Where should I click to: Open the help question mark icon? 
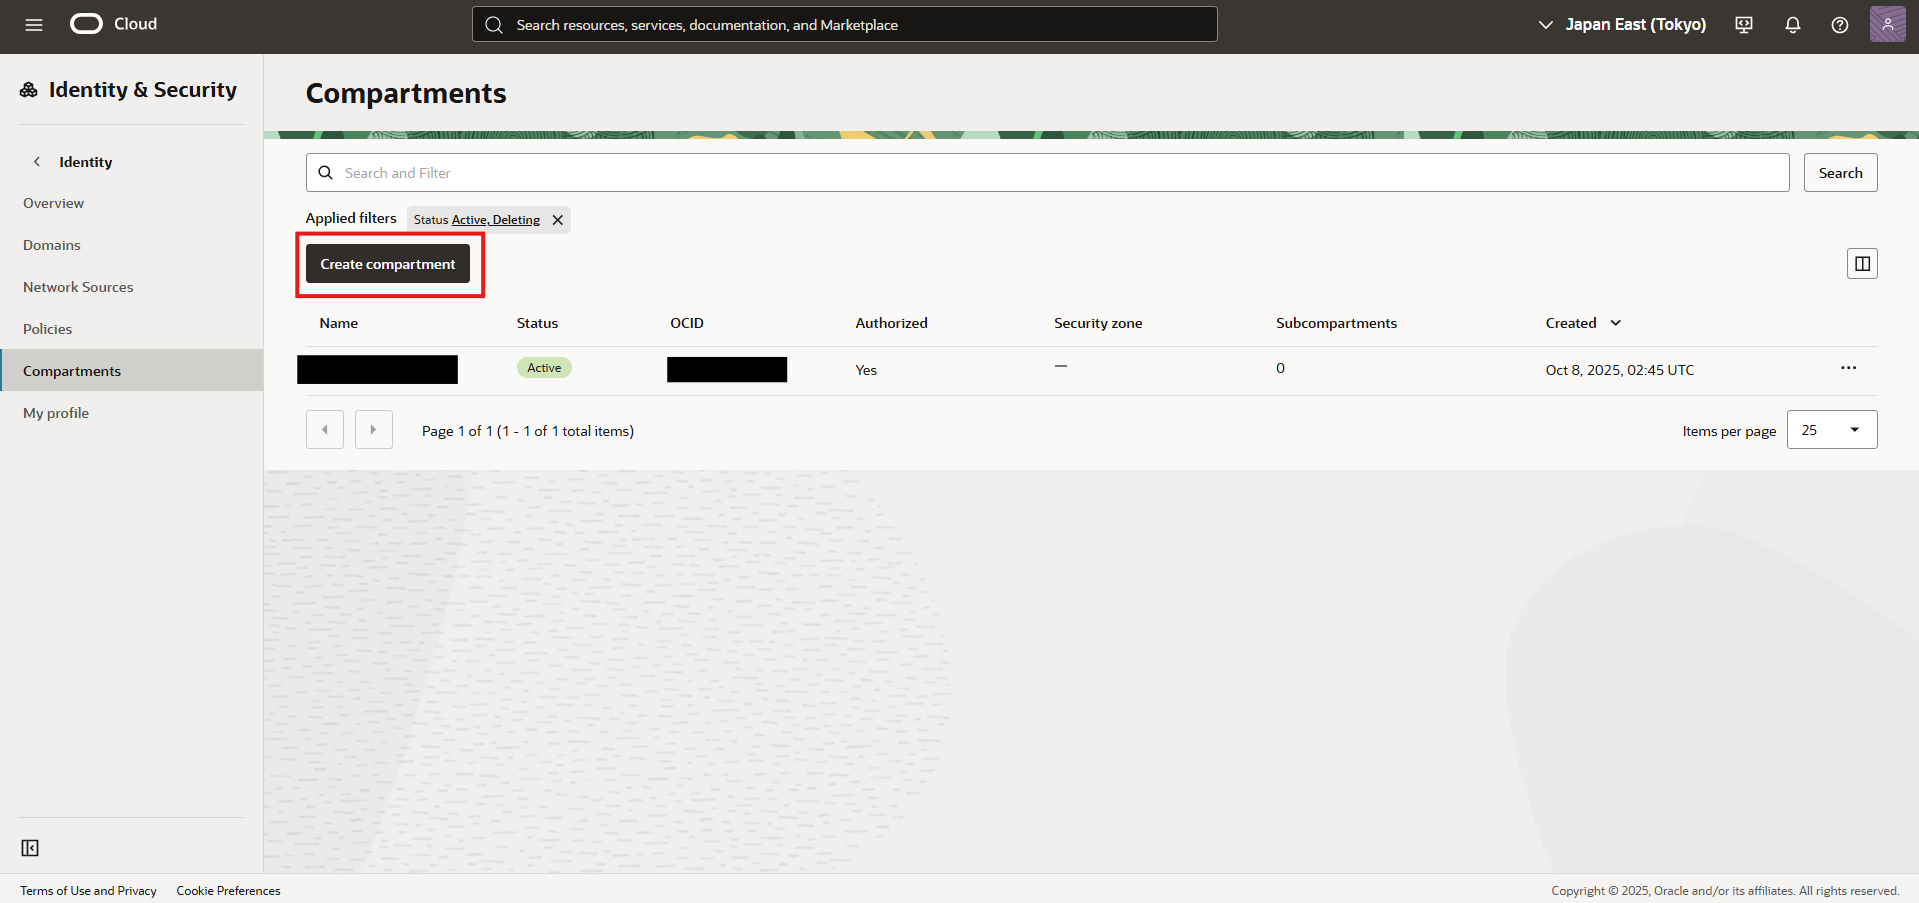pos(1840,25)
